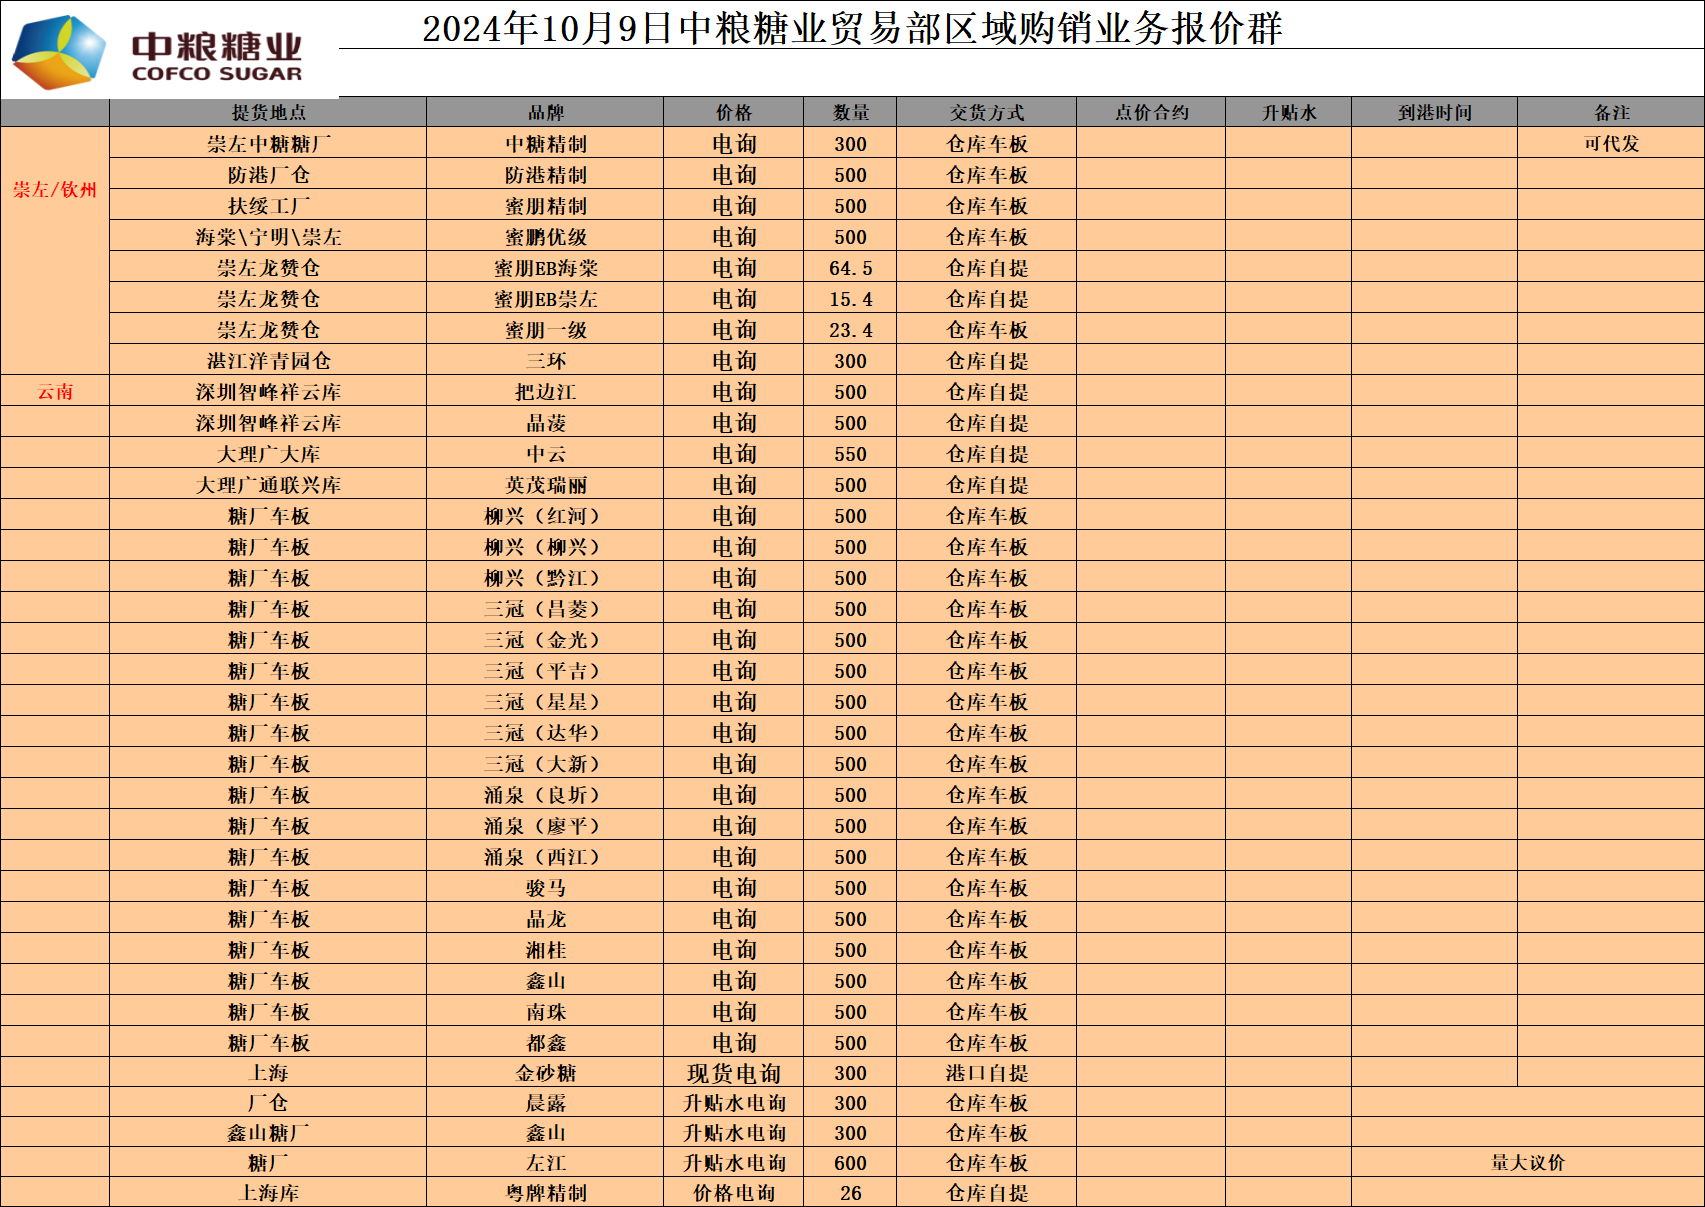Click the 价格 column header
The image size is (1705, 1207).
pyautogui.click(x=733, y=113)
